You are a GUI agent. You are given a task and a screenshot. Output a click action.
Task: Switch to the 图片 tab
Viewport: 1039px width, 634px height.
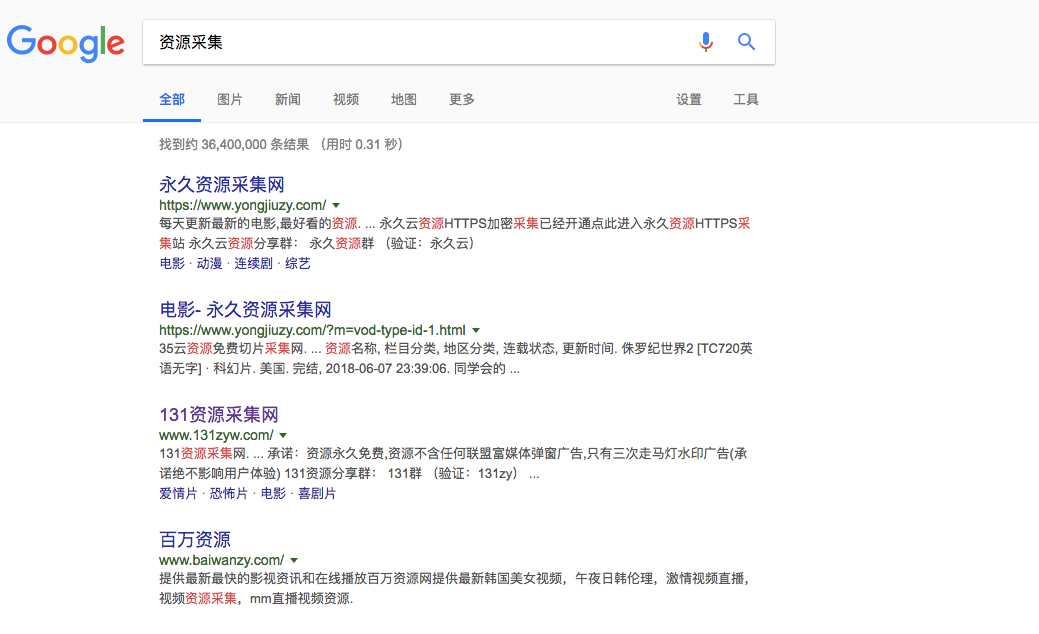230,99
